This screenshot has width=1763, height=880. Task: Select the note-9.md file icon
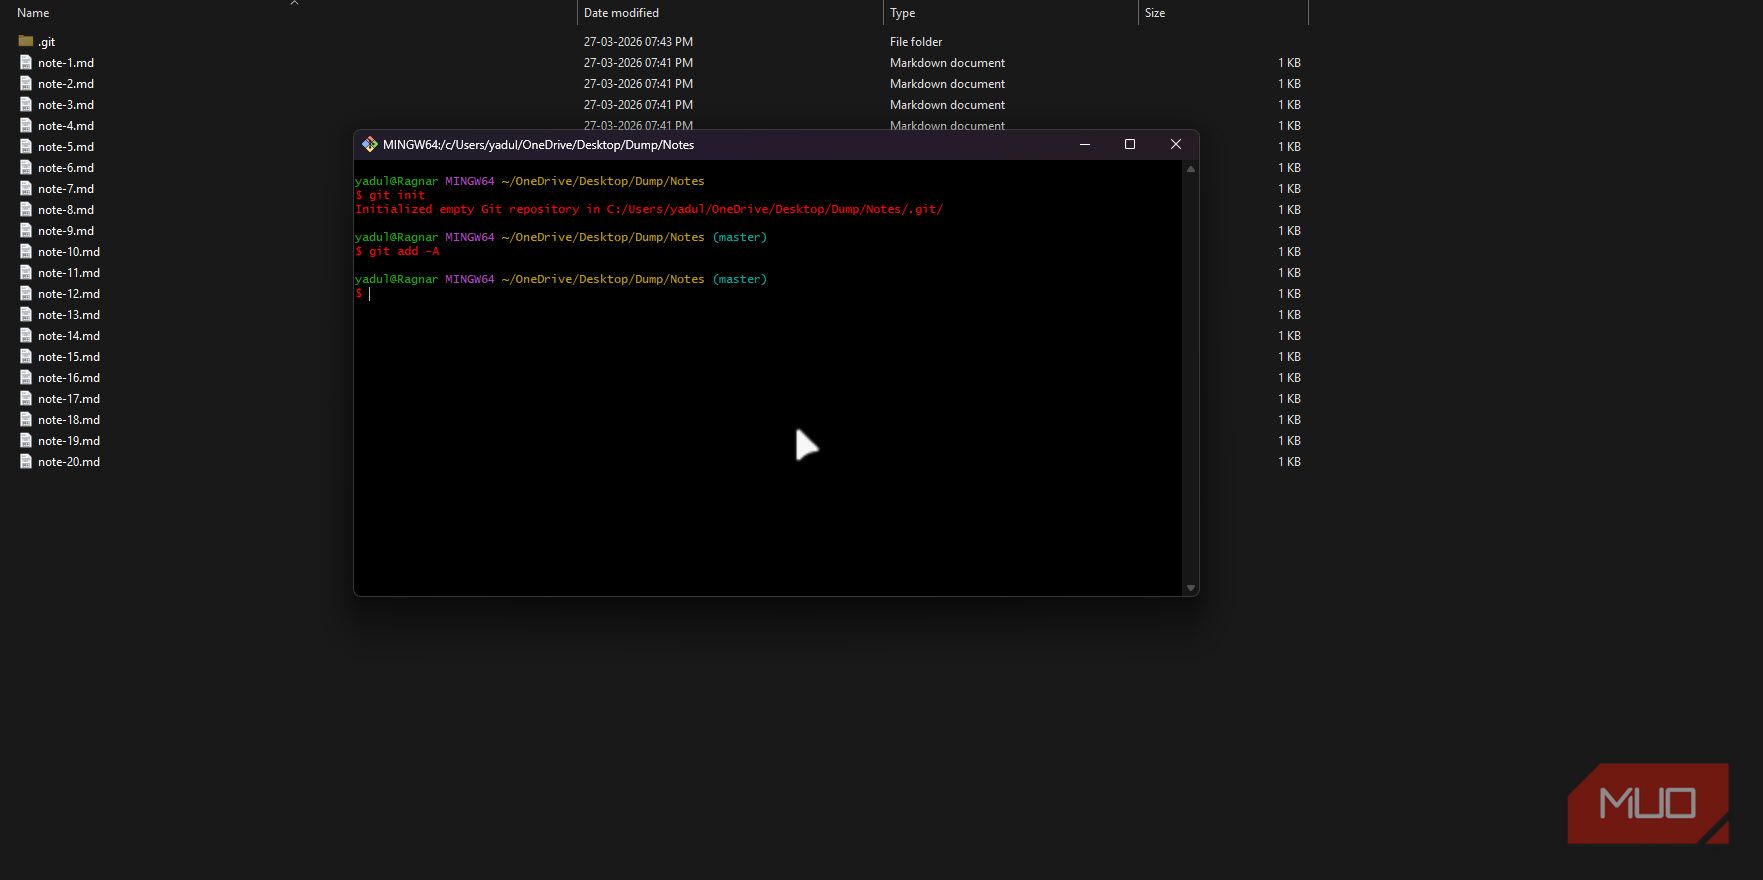pos(26,230)
